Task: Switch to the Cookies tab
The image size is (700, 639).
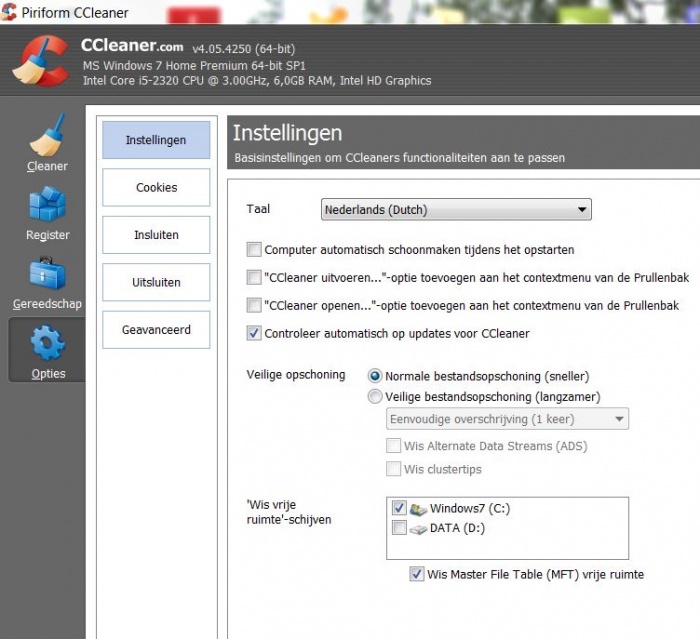Action: (x=156, y=187)
